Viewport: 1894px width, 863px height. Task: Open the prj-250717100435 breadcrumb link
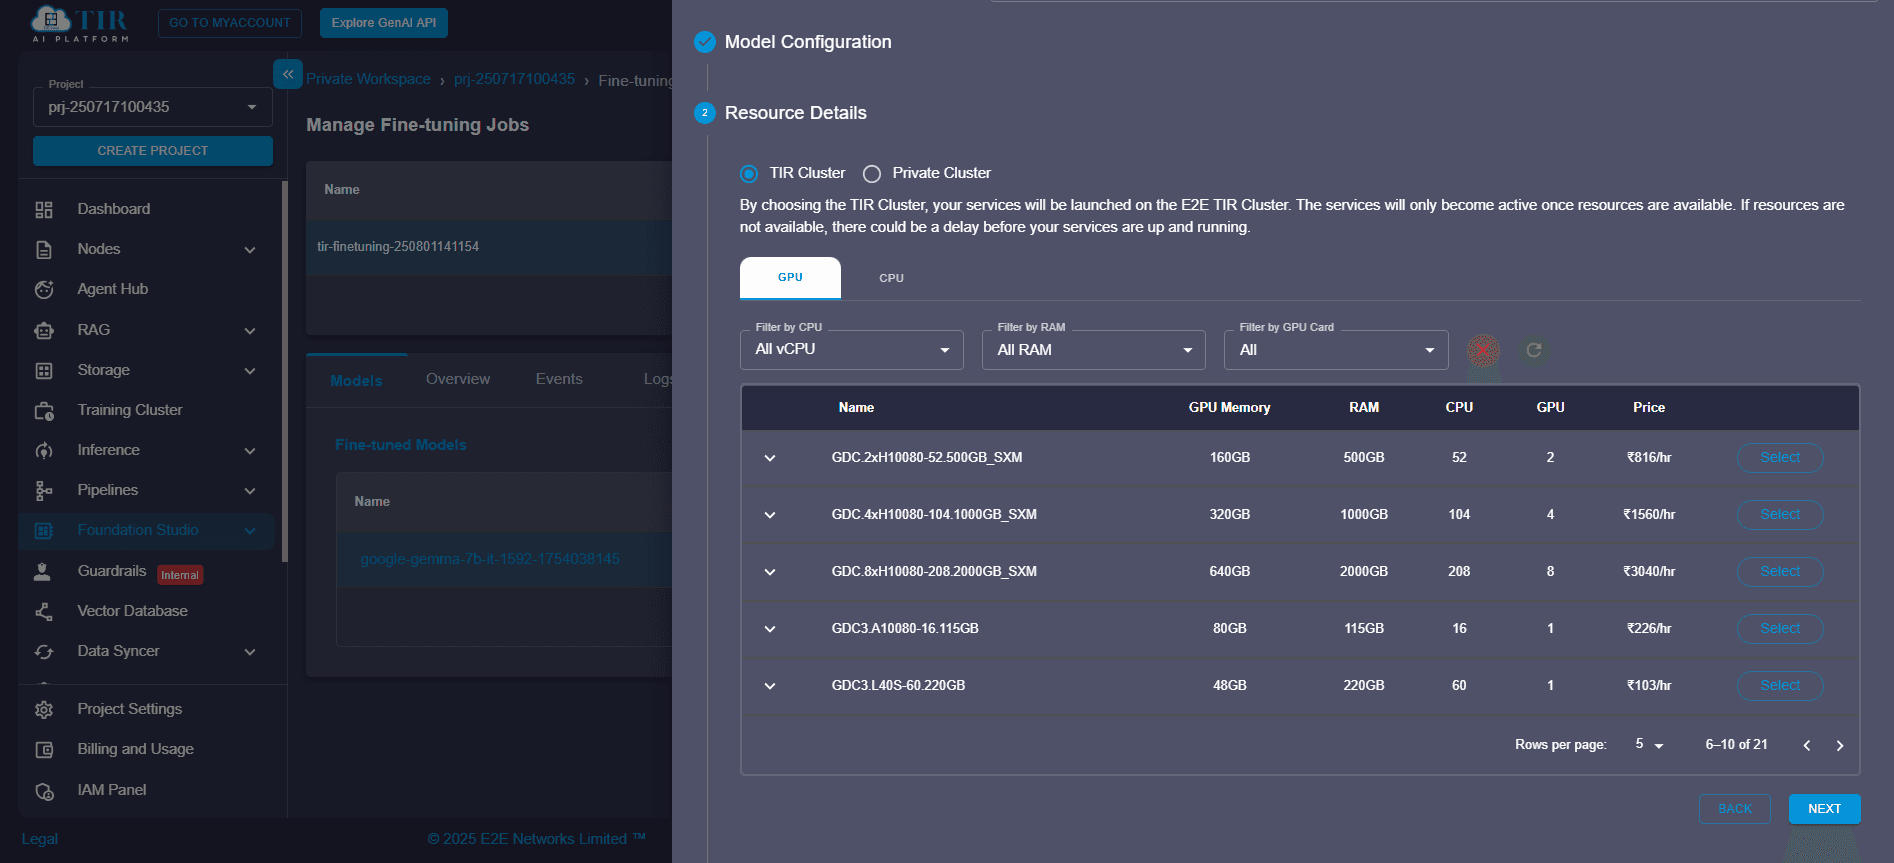click(514, 80)
